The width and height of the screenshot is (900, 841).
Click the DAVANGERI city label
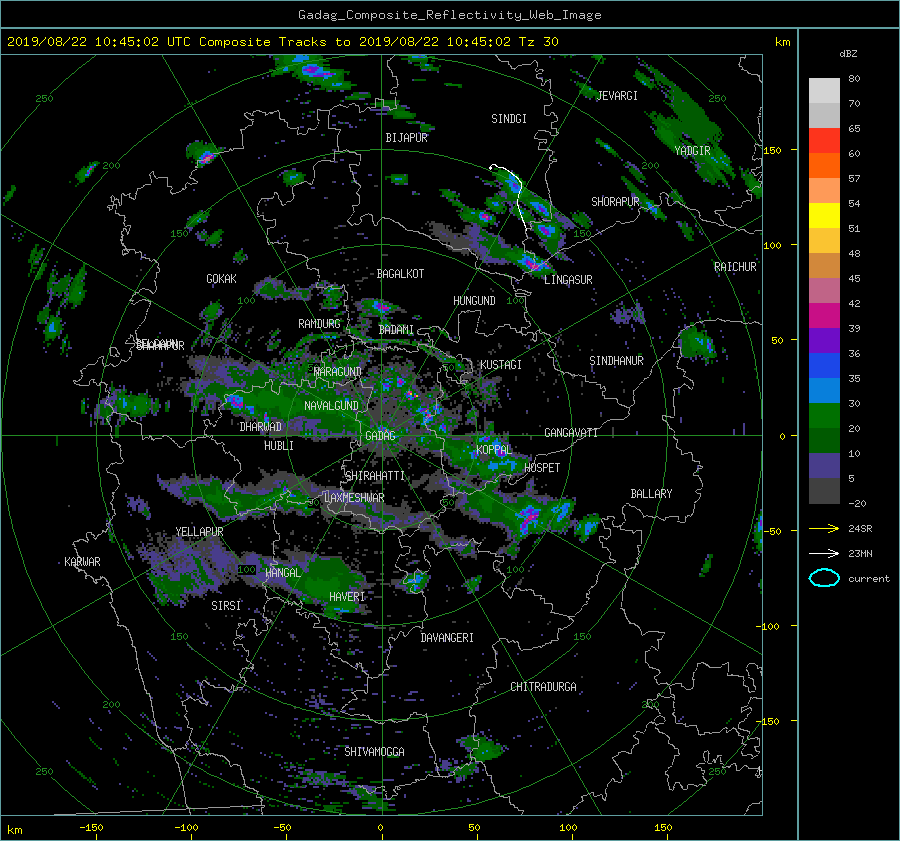(x=447, y=638)
